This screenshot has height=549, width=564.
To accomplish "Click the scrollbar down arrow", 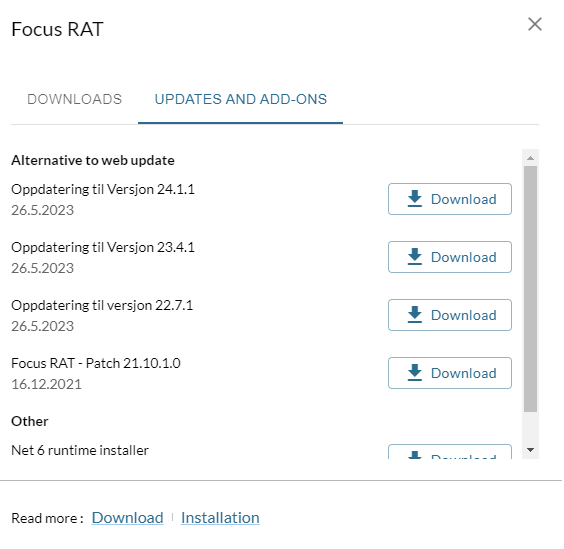I will tap(530, 450).
